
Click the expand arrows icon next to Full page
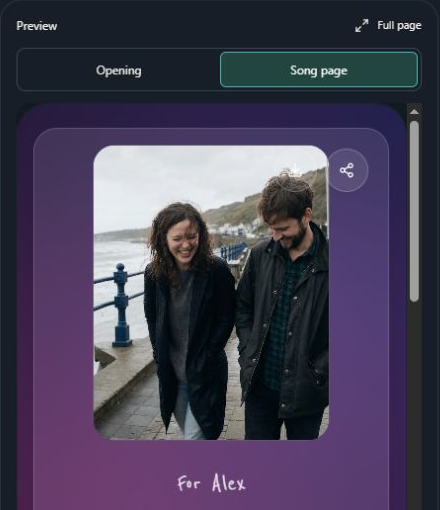click(362, 25)
